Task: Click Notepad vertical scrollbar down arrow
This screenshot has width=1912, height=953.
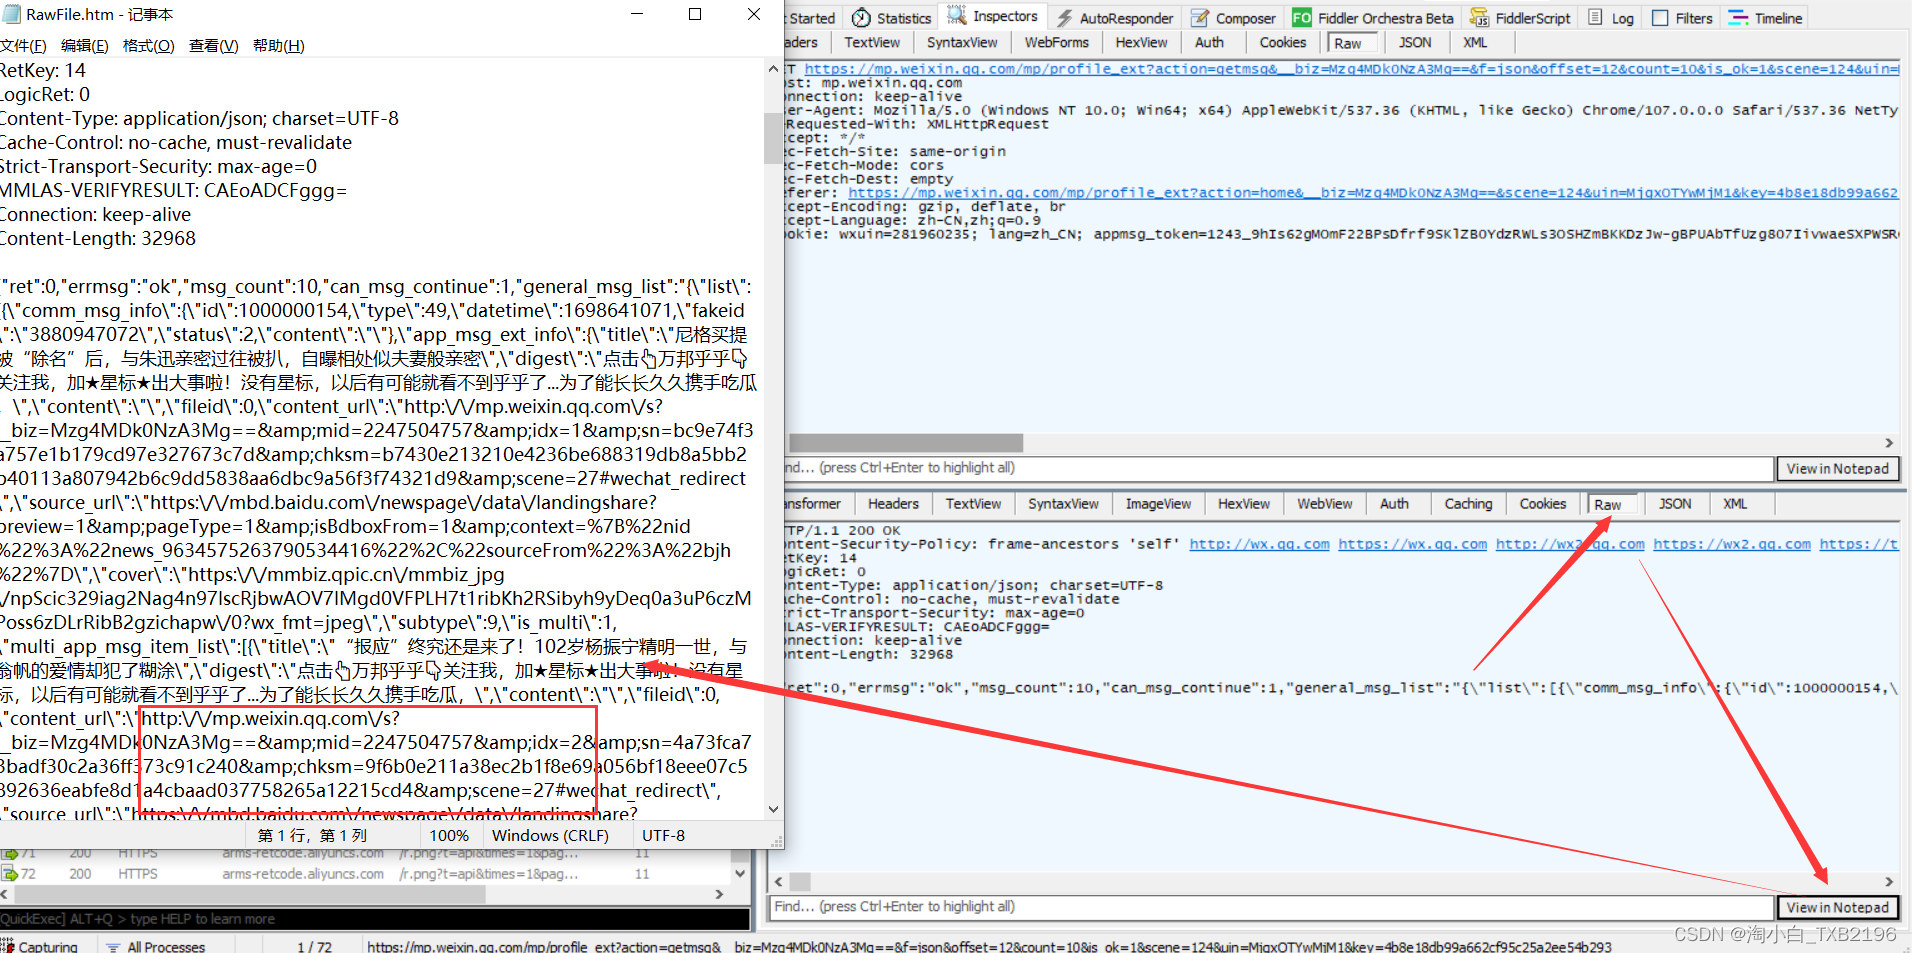Action: [773, 810]
